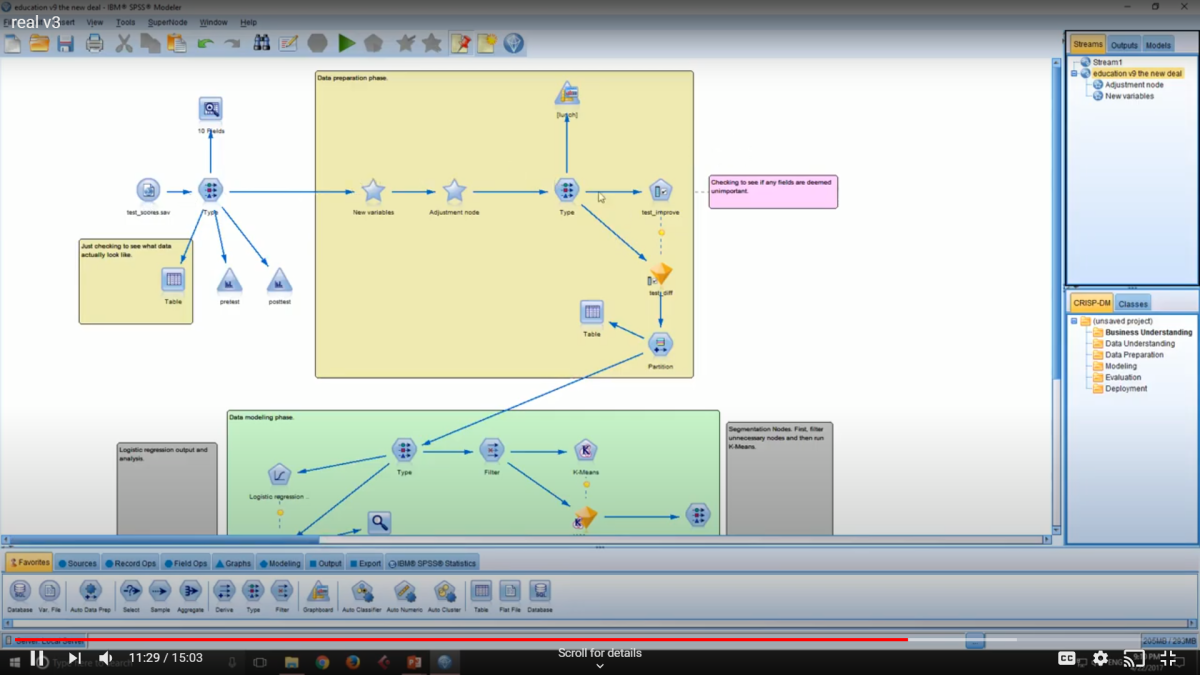The image size is (1200, 675).
Task: Select the pretest graph node
Action: (x=229, y=280)
